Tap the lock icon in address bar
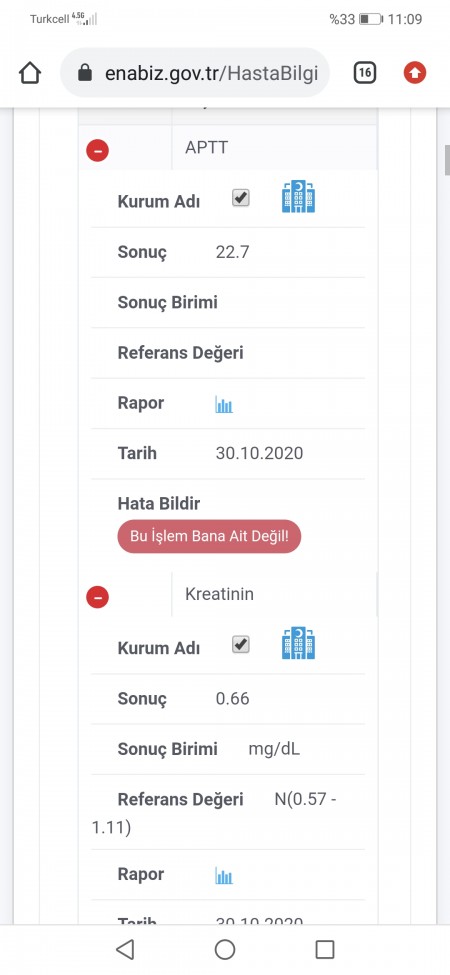 [85, 73]
